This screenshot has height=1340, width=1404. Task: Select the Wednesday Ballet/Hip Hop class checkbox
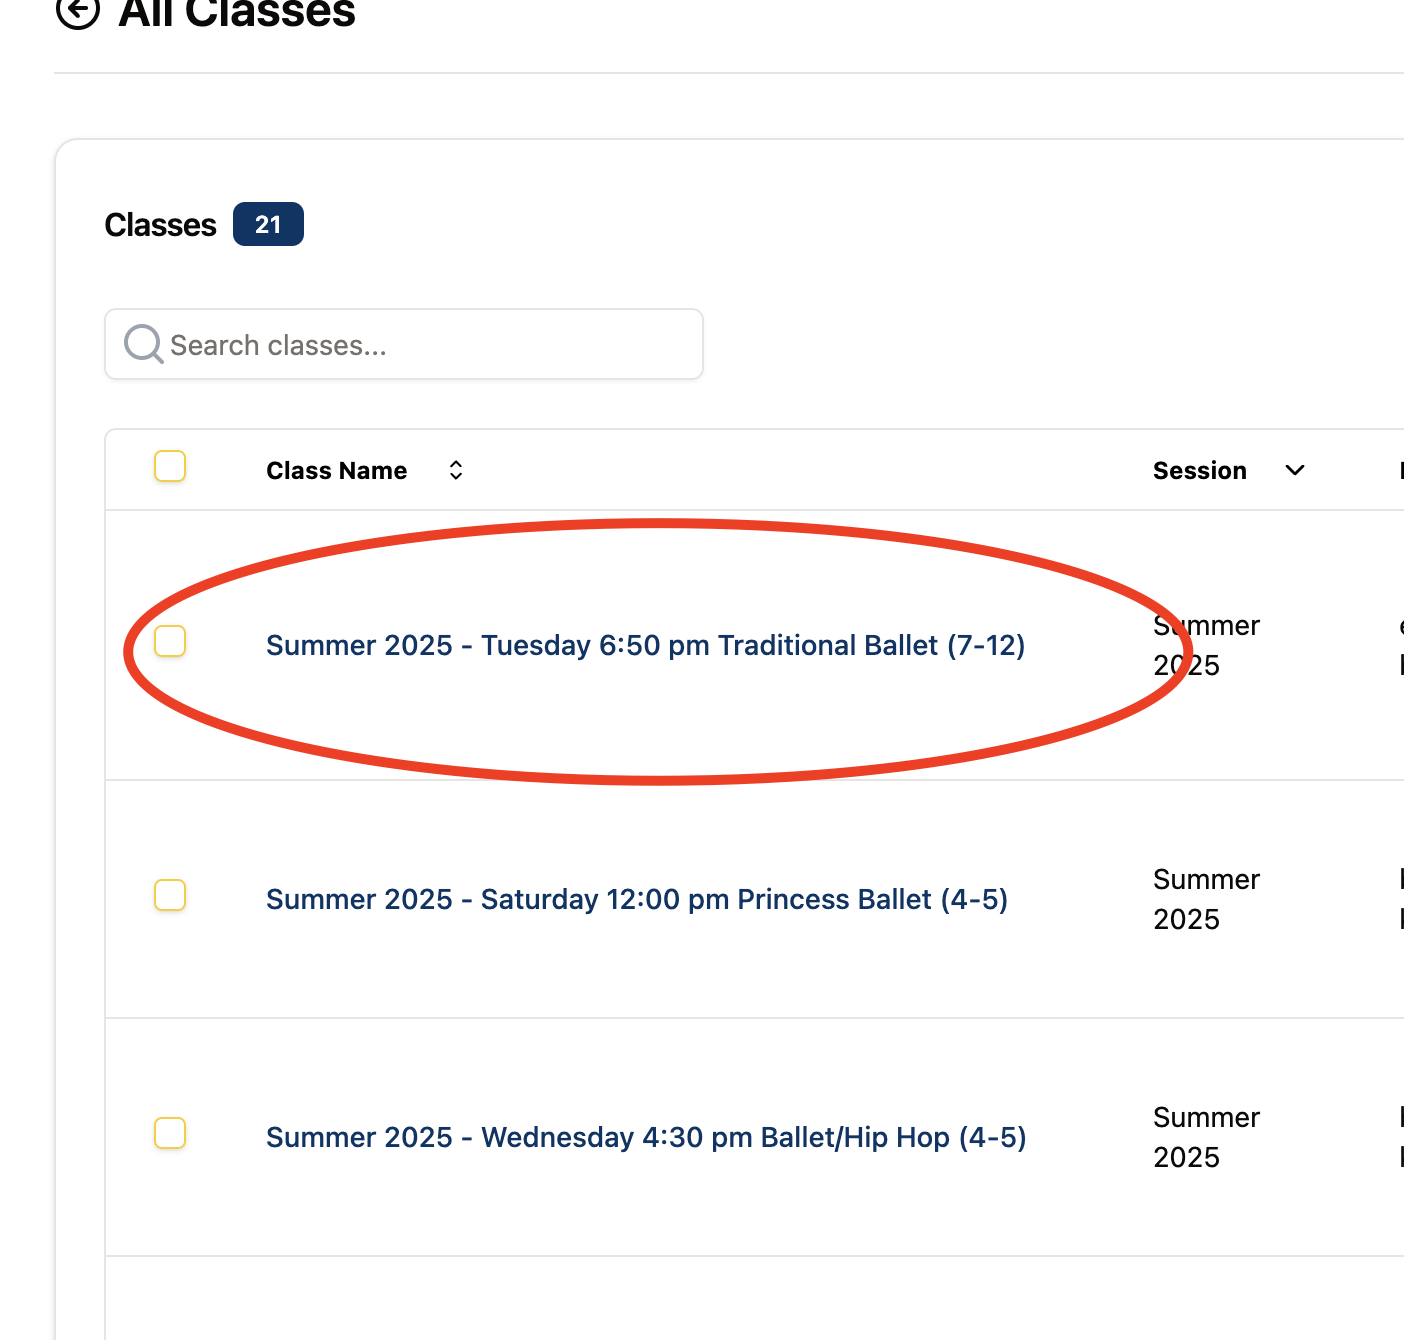pyautogui.click(x=170, y=1133)
